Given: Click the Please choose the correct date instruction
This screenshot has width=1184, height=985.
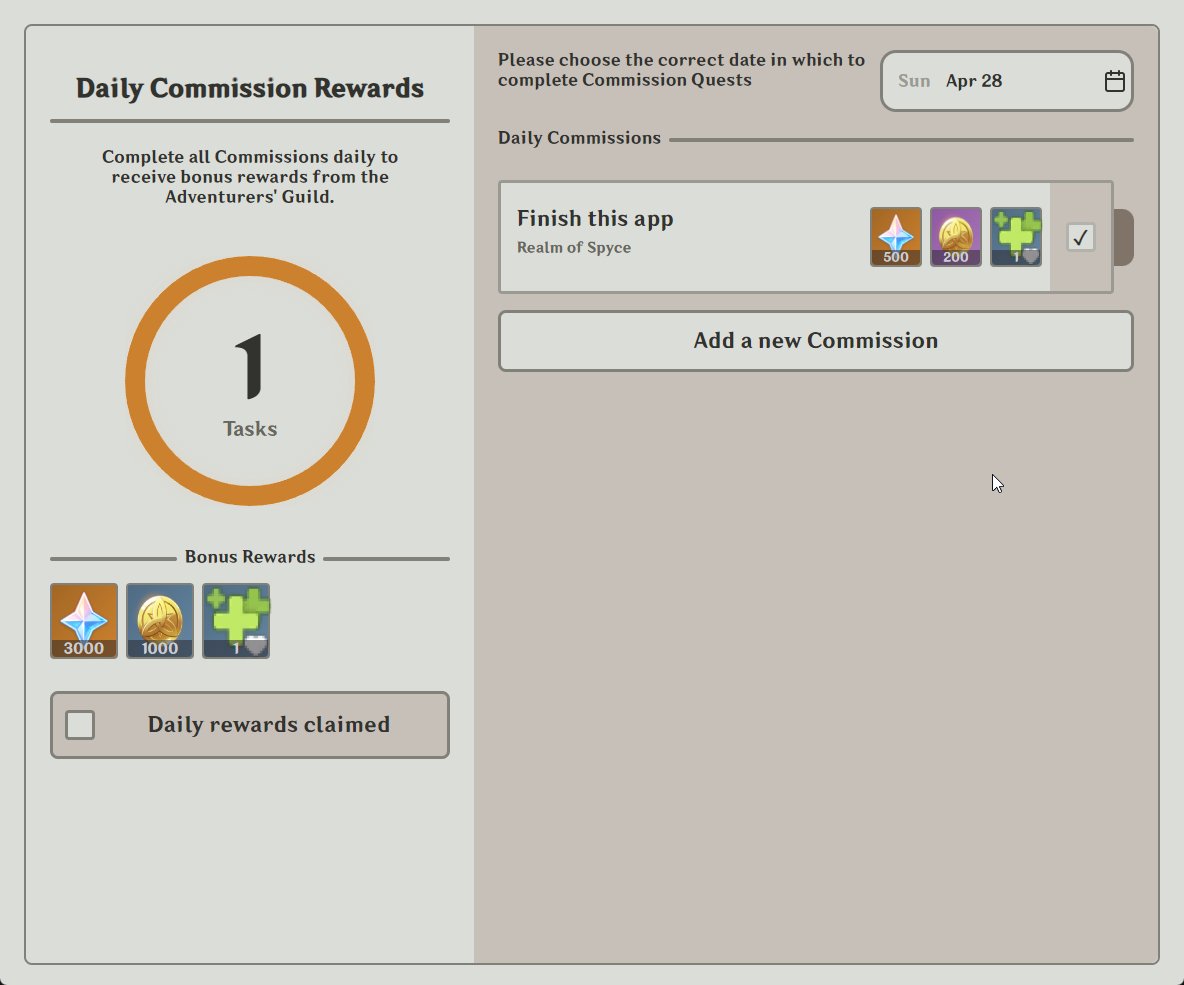Looking at the screenshot, I should (x=681, y=69).
